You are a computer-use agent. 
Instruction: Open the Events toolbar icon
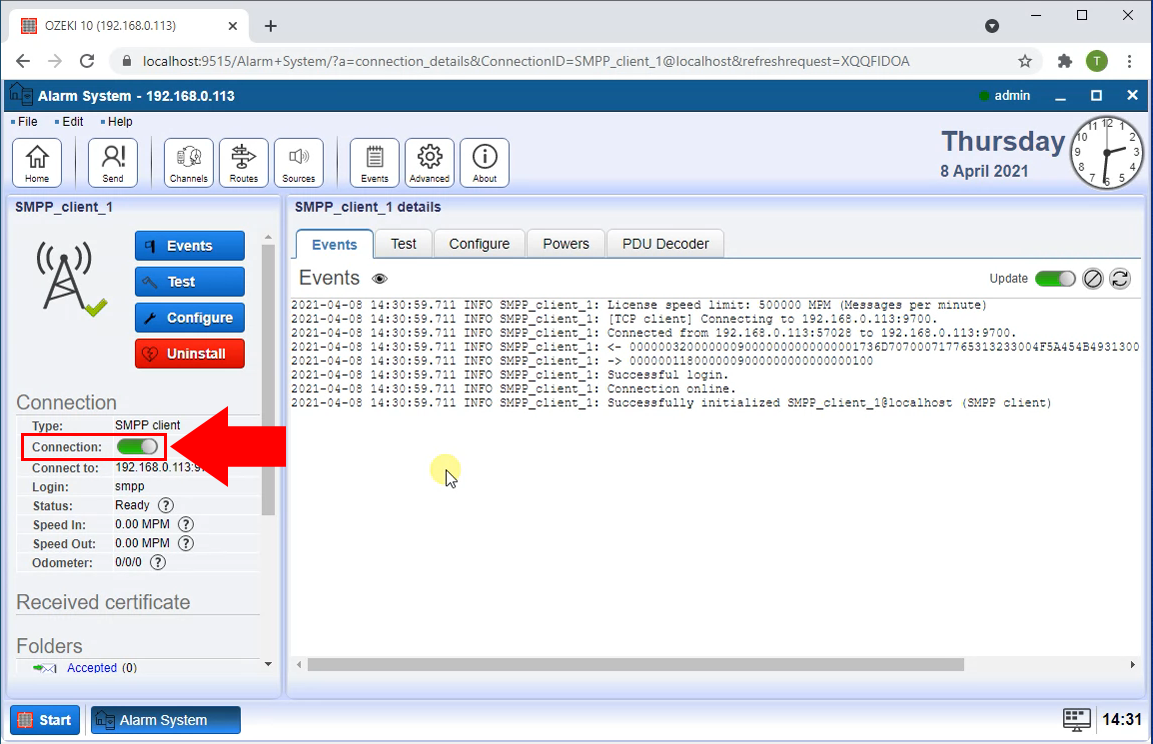coord(374,162)
